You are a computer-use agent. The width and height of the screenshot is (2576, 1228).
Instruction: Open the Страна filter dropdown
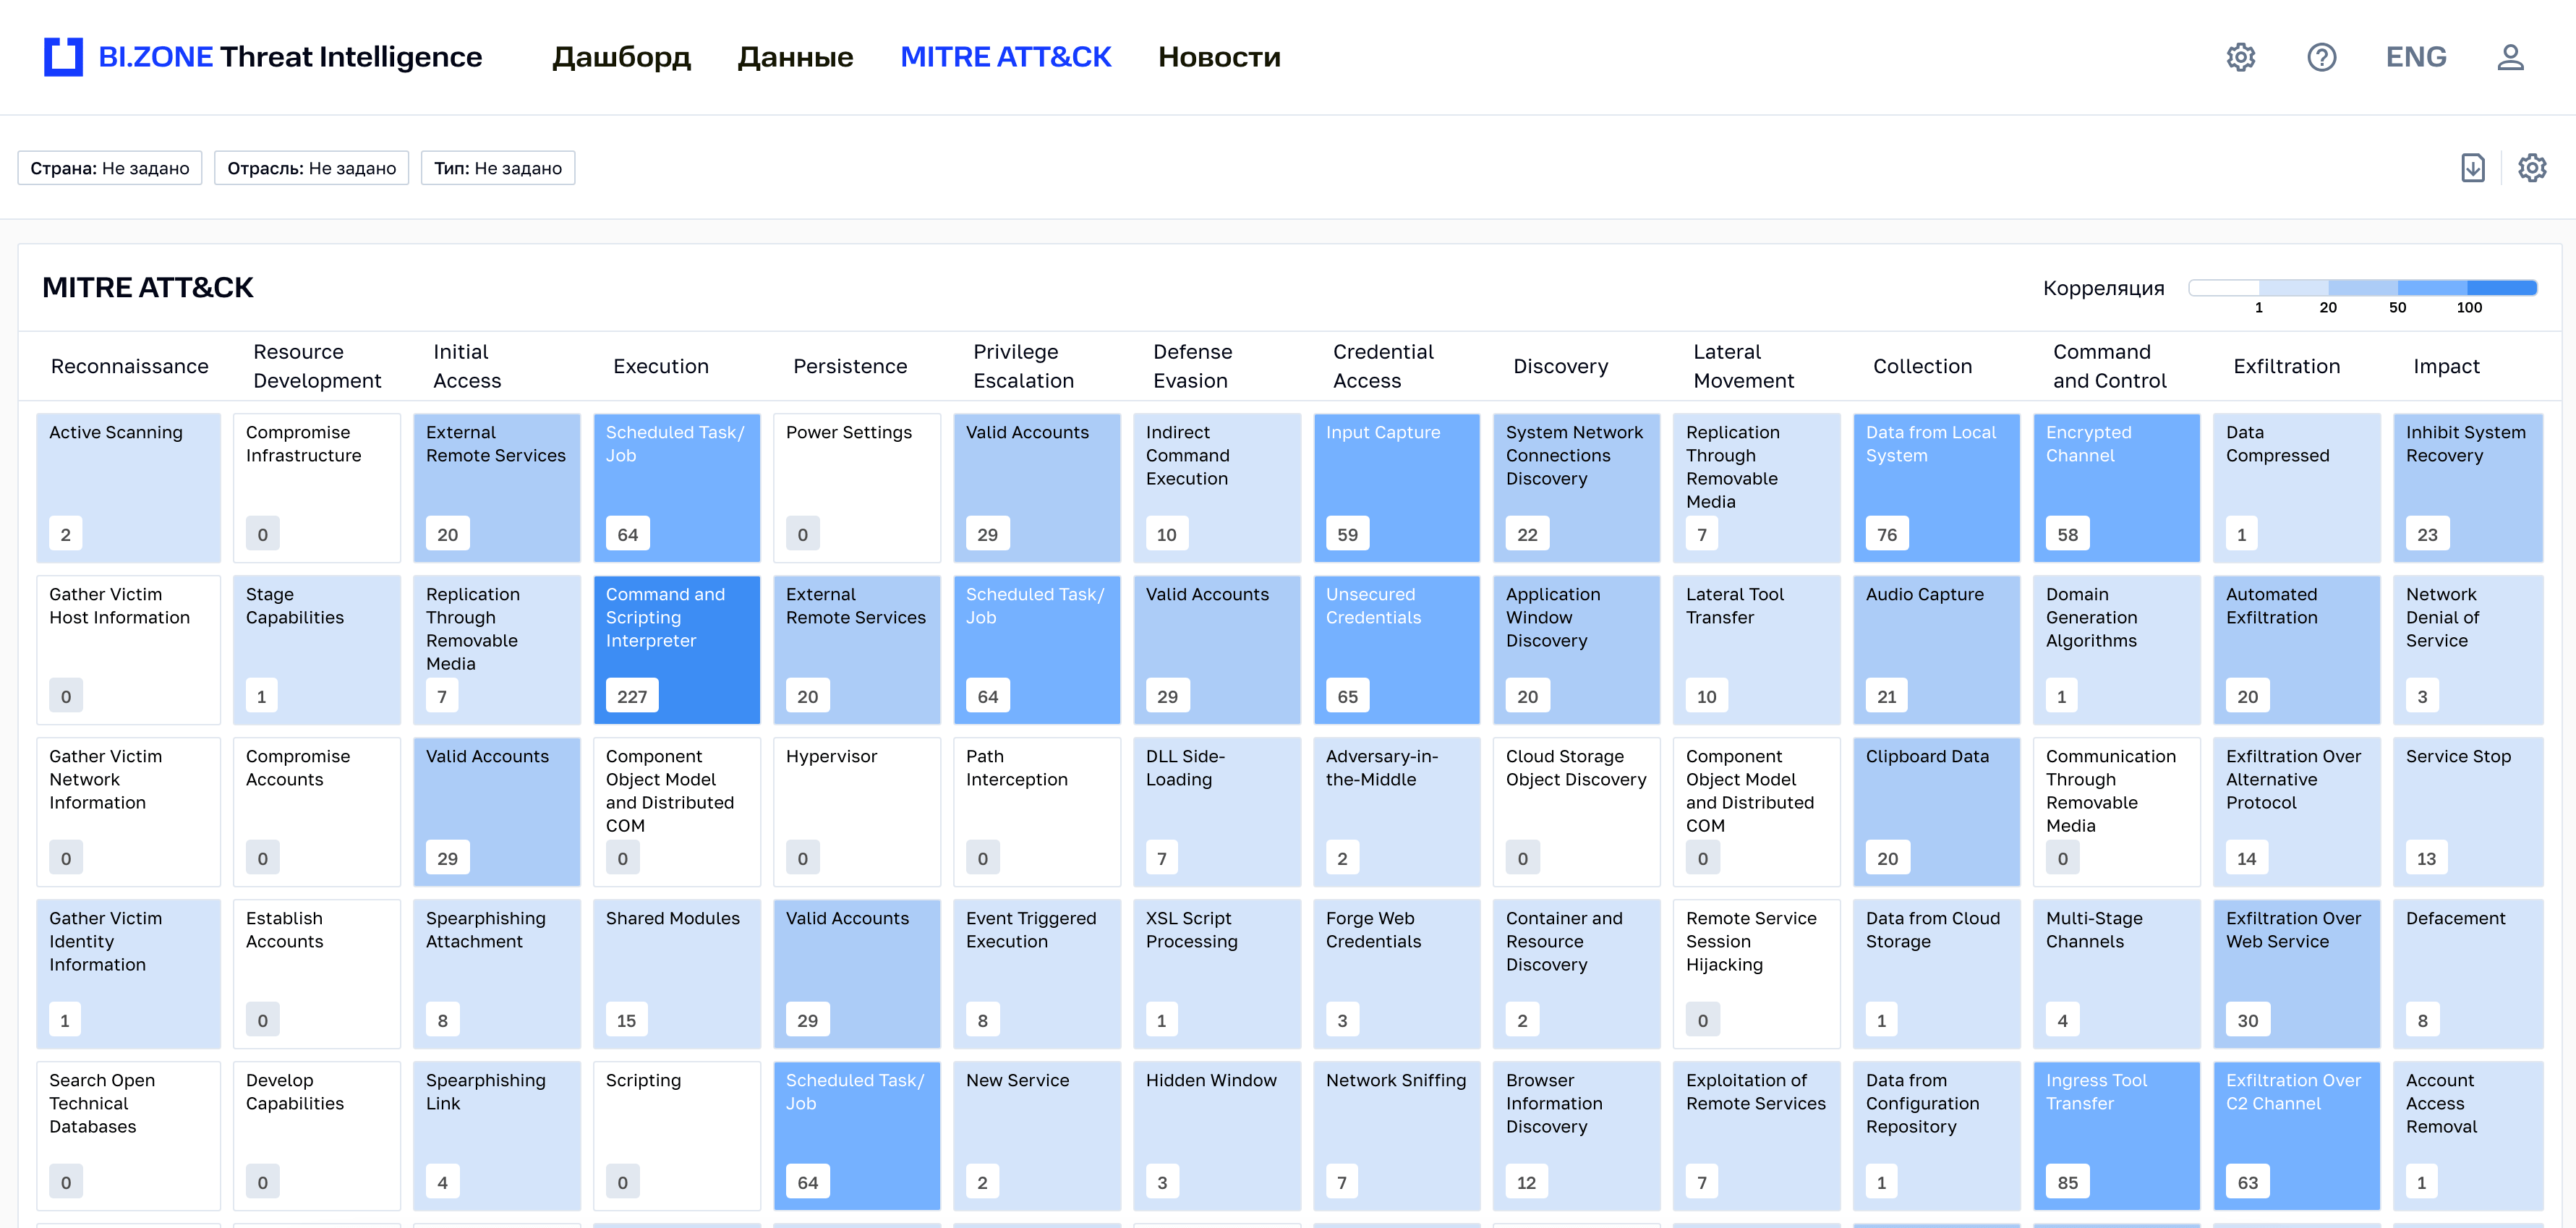click(110, 168)
